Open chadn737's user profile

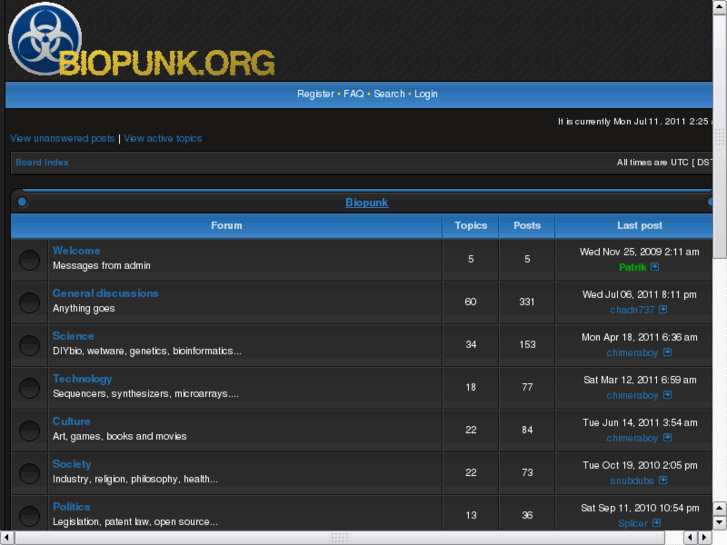[x=632, y=310]
